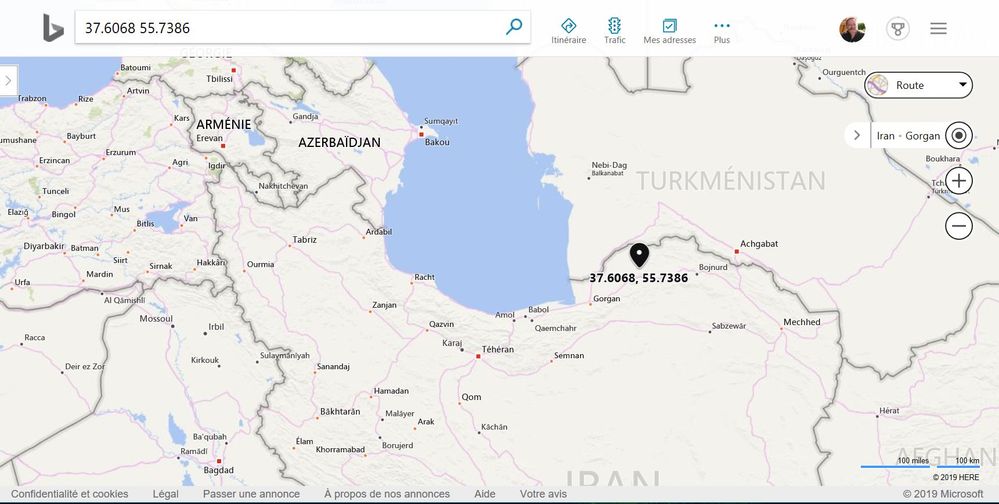This screenshot has width=999, height=504.
Task: Open Itinéraire directions tool
Action: click(x=568, y=31)
